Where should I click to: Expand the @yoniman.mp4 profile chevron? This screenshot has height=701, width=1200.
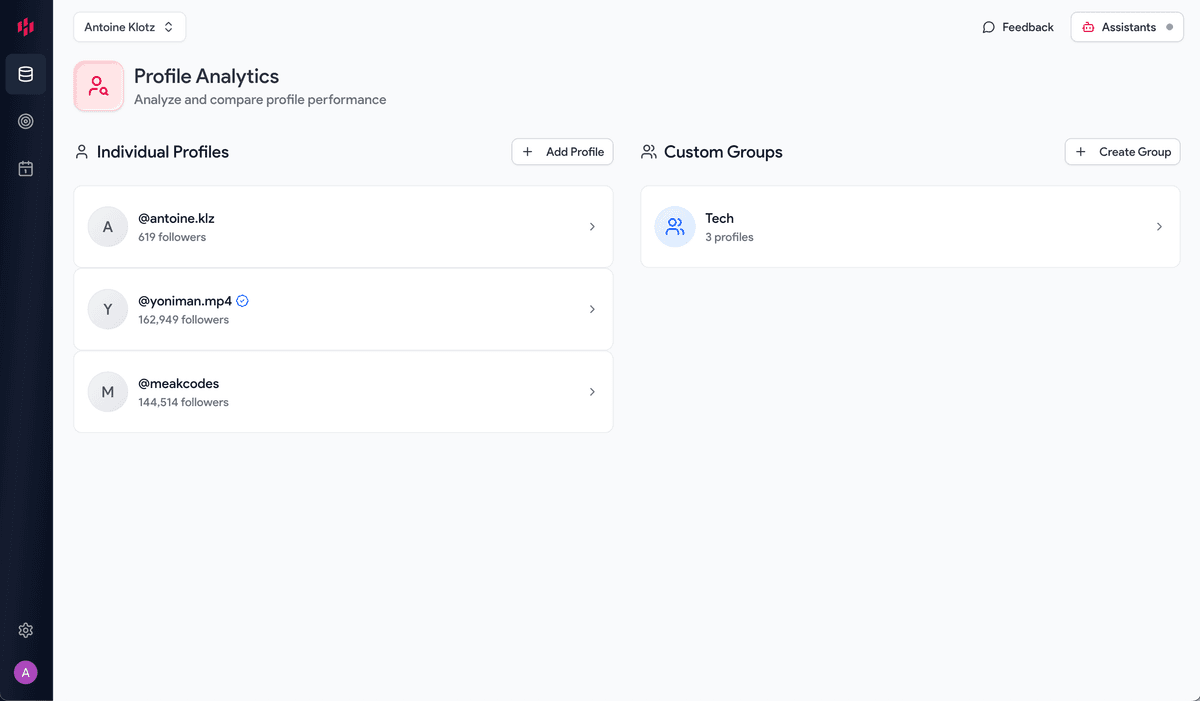(592, 309)
